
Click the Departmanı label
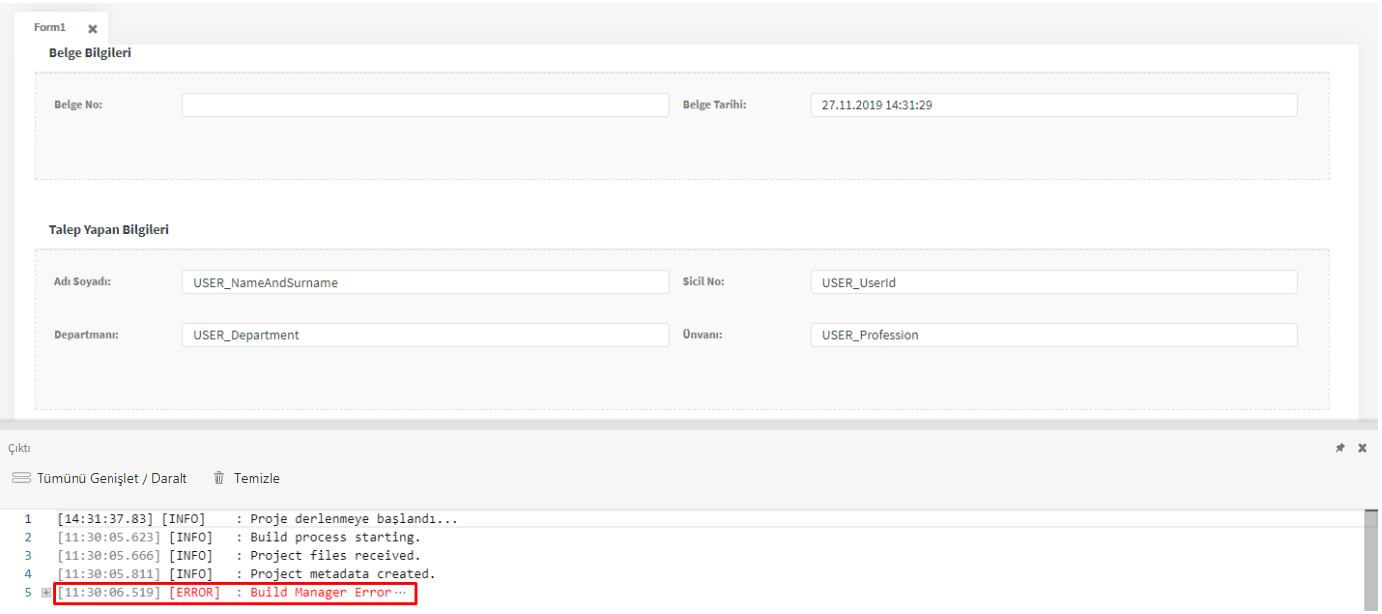coord(86,335)
